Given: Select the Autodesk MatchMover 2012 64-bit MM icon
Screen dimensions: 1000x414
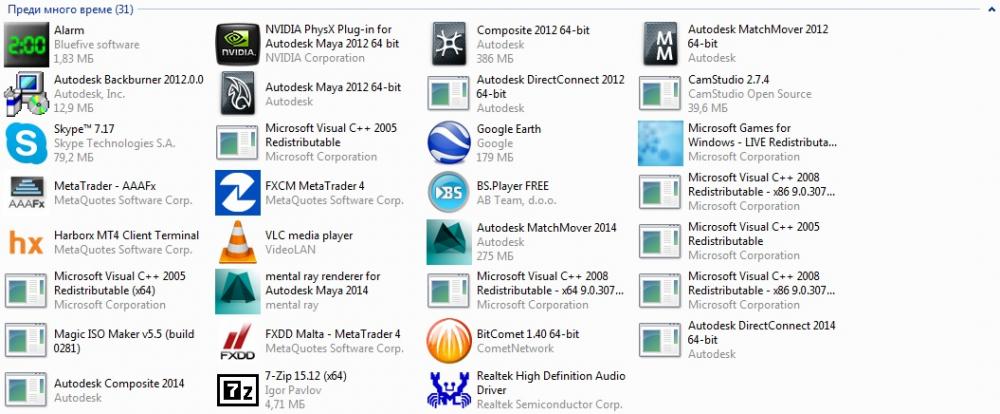Looking at the screenshot, I should [x=661, y=44].
